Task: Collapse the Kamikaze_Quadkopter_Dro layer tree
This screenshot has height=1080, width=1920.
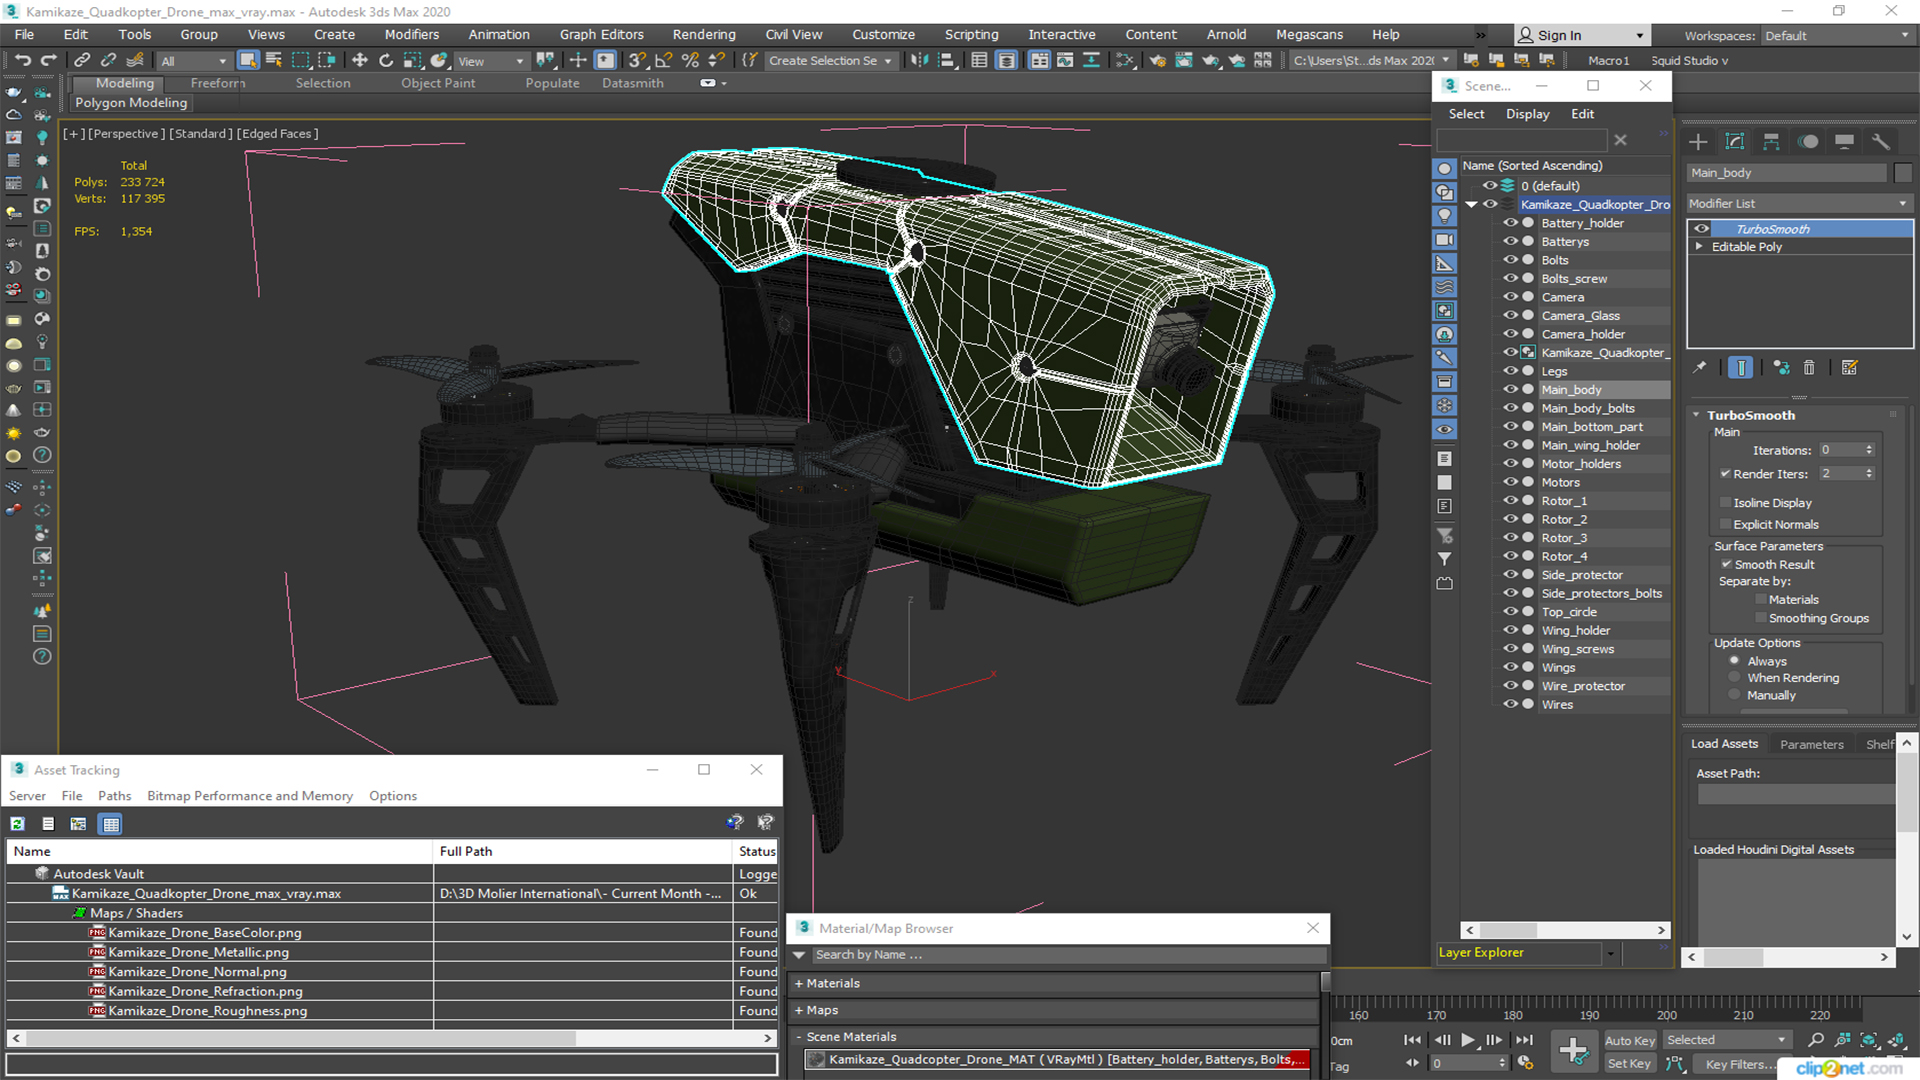Action: [1471, 205]
